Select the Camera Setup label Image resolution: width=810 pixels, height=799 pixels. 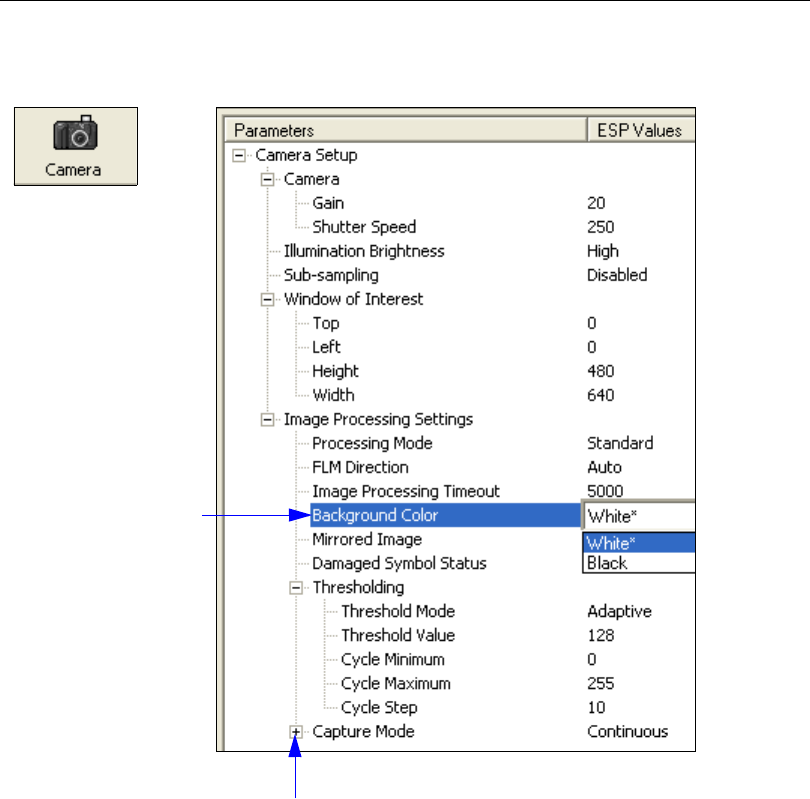(306, 155)
